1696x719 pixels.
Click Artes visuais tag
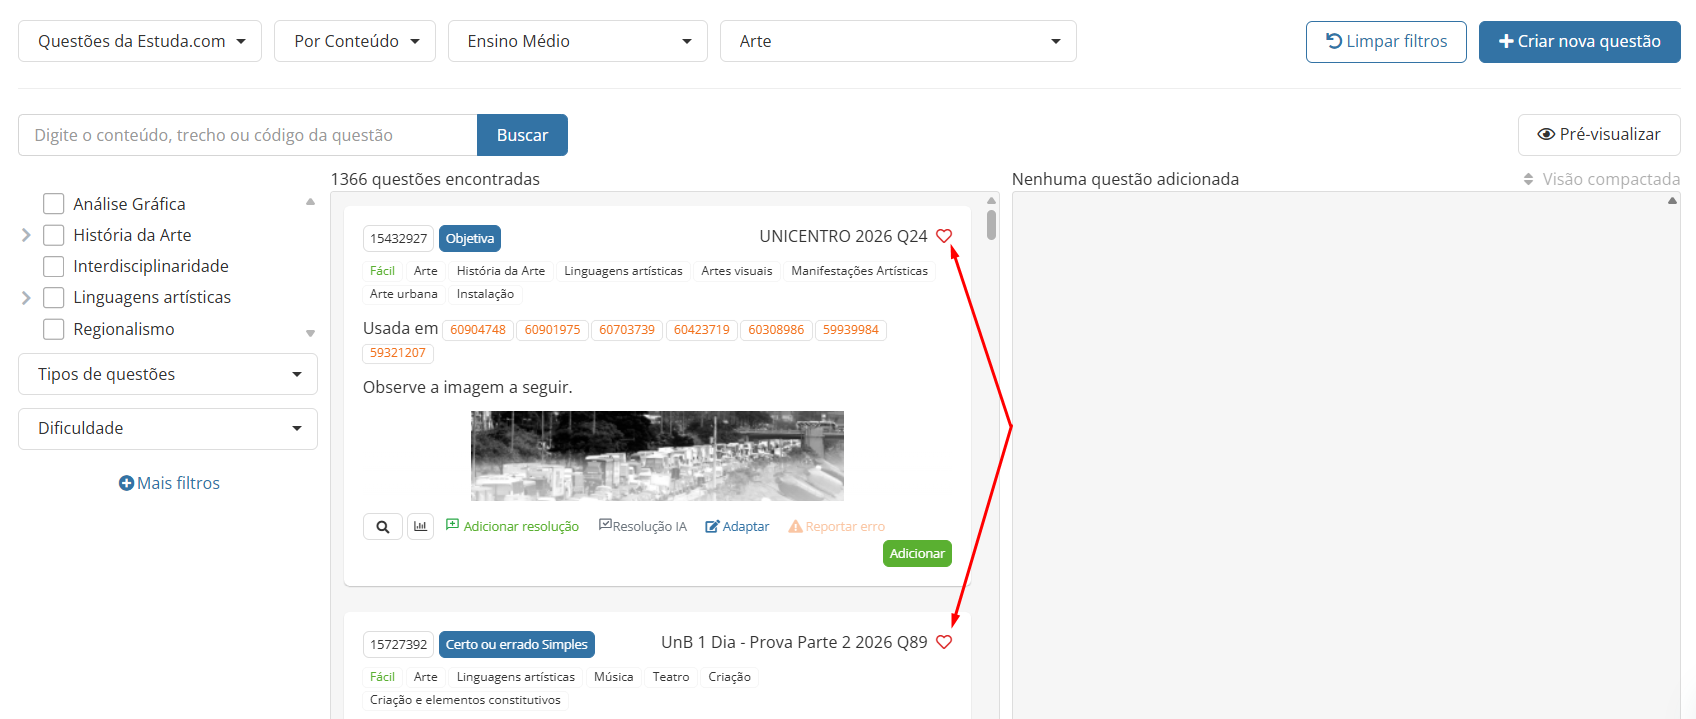click(737, 271)
